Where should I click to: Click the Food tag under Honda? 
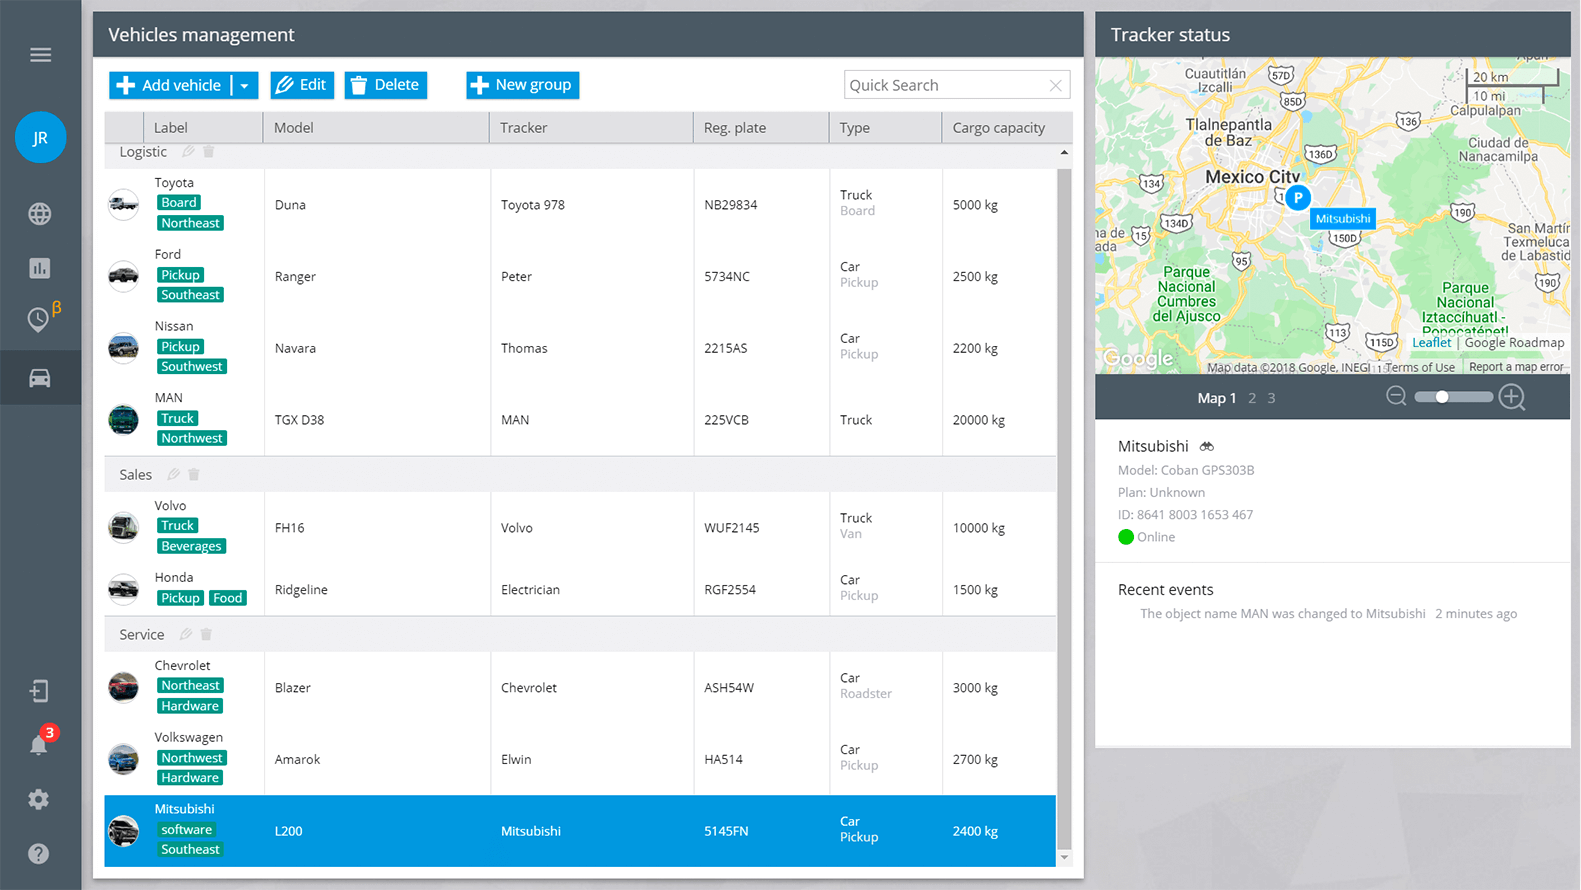[227, 598]
